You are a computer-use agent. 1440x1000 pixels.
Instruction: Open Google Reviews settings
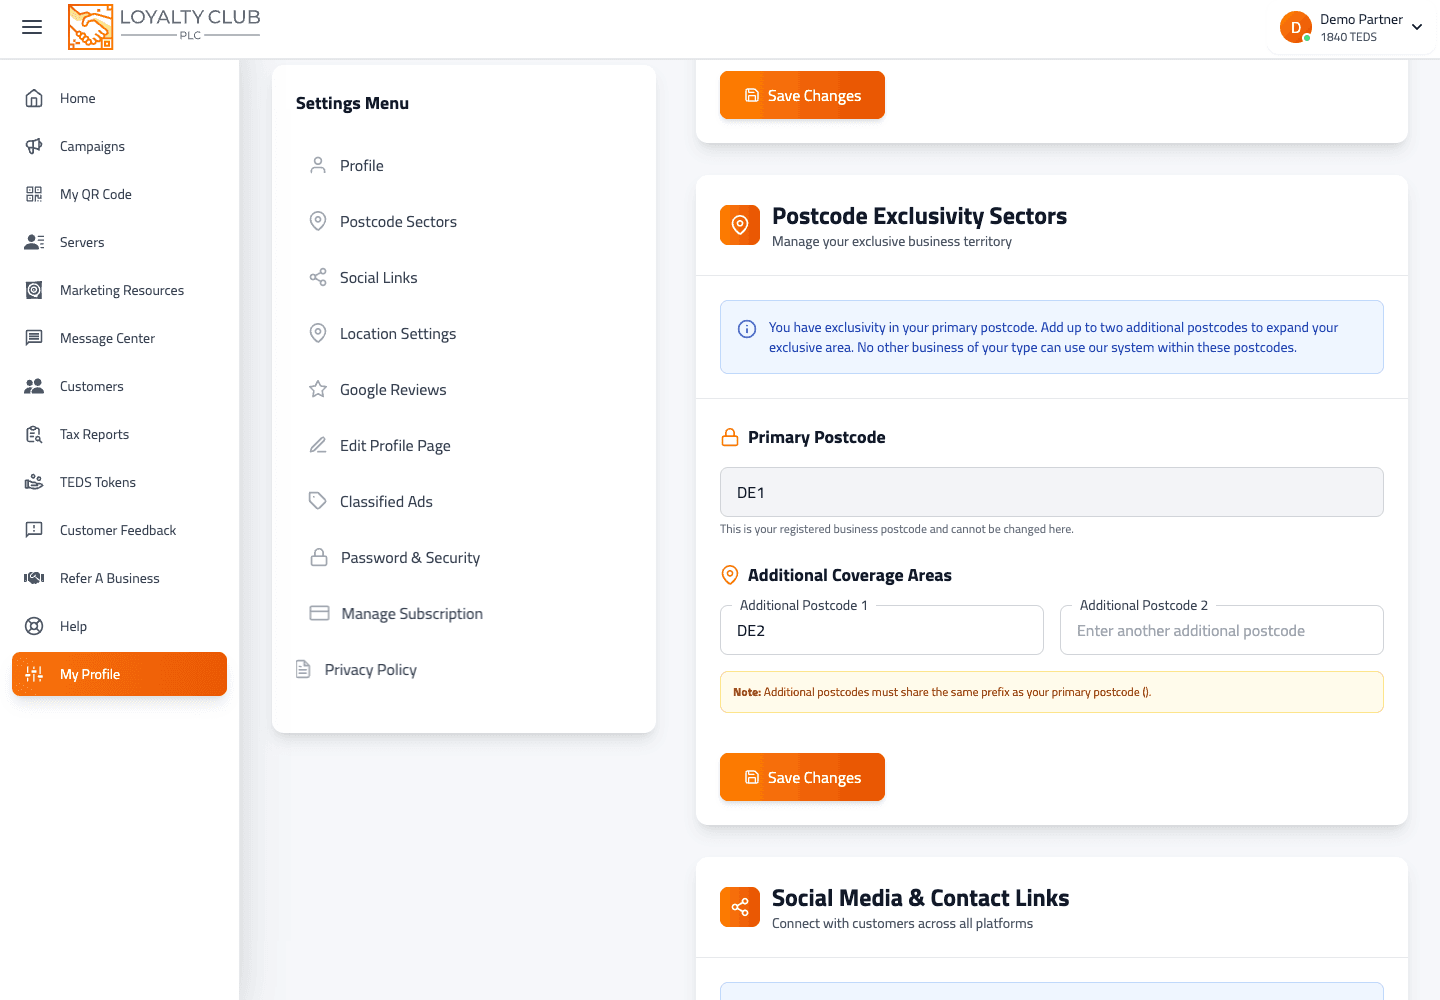coord(464,389)
